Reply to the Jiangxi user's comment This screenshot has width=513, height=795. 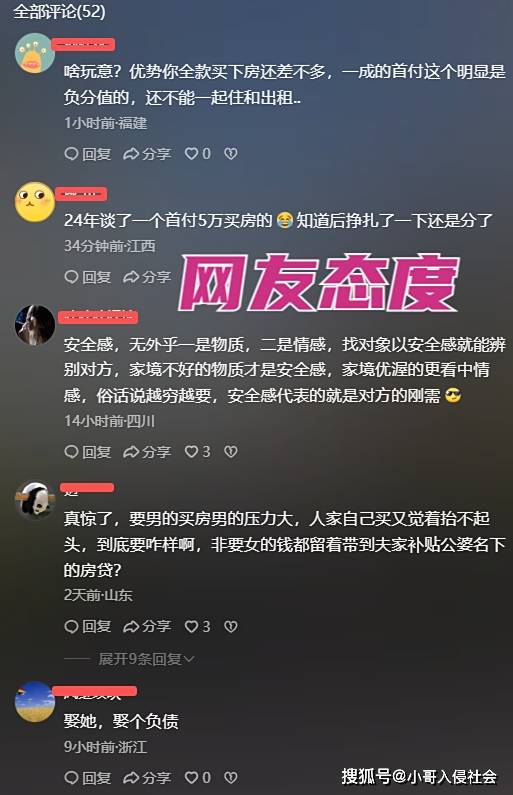coord(88,277)
